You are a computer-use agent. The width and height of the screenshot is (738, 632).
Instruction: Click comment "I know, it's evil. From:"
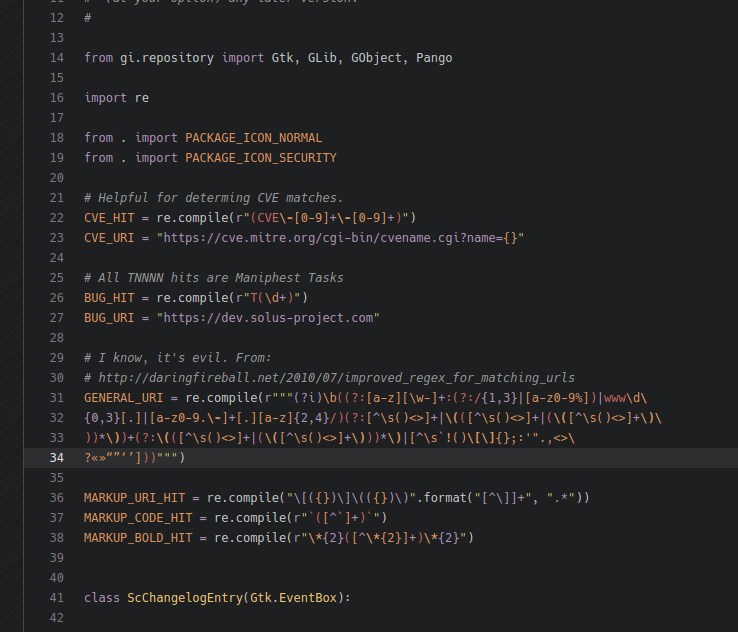point(177,358)
